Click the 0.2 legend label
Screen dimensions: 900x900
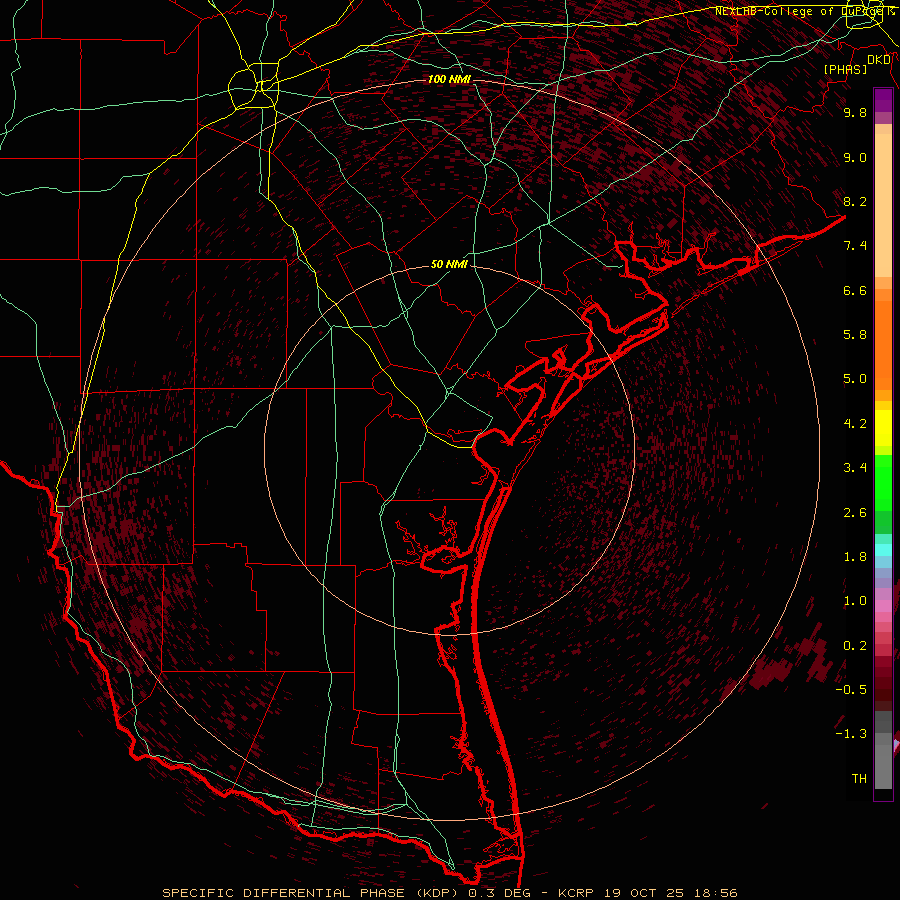click(855, 646)
